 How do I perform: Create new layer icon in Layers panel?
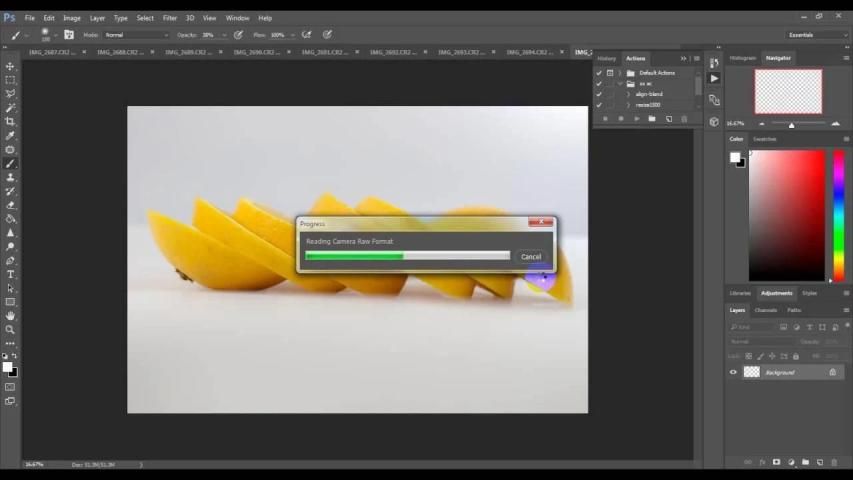pos(820,462)
